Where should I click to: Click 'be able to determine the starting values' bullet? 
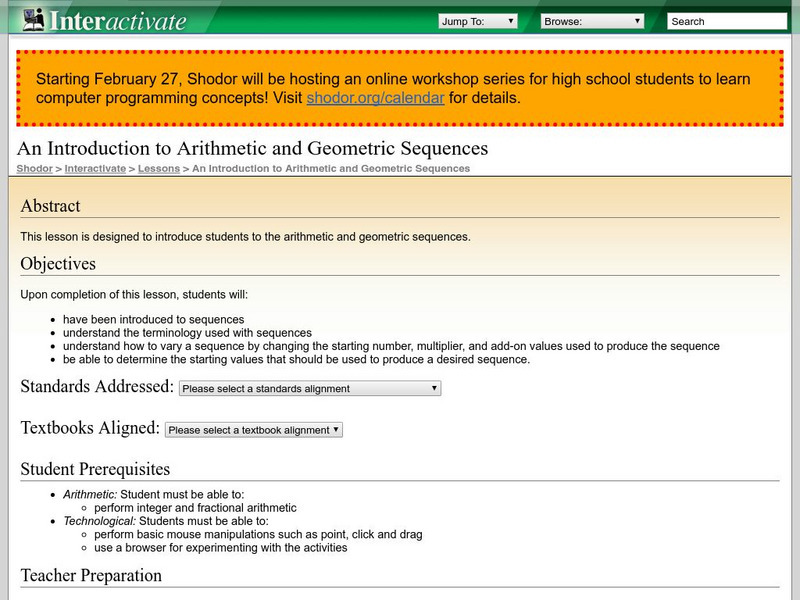point(296,359)
